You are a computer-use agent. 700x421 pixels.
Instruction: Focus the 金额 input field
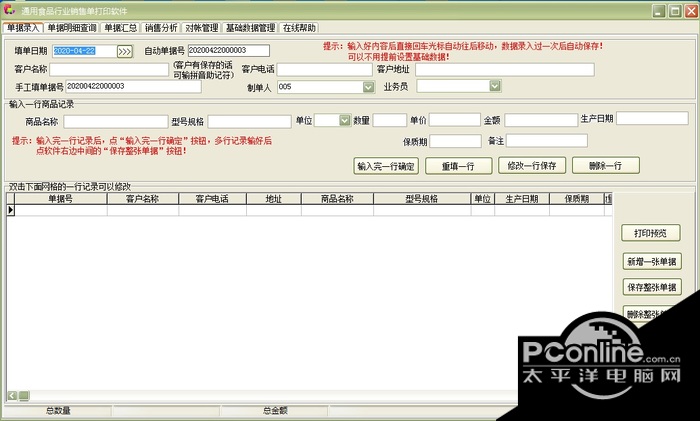tap(542, 120)
